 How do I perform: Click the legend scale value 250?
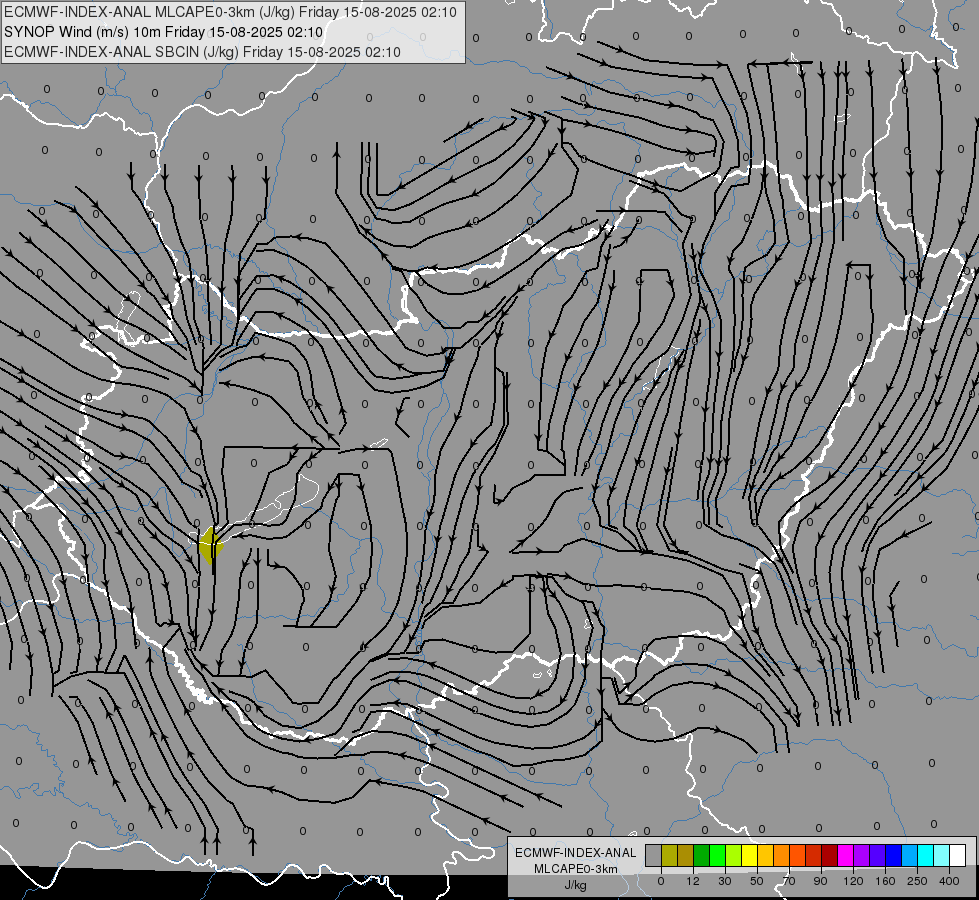(x=917, y=881)
